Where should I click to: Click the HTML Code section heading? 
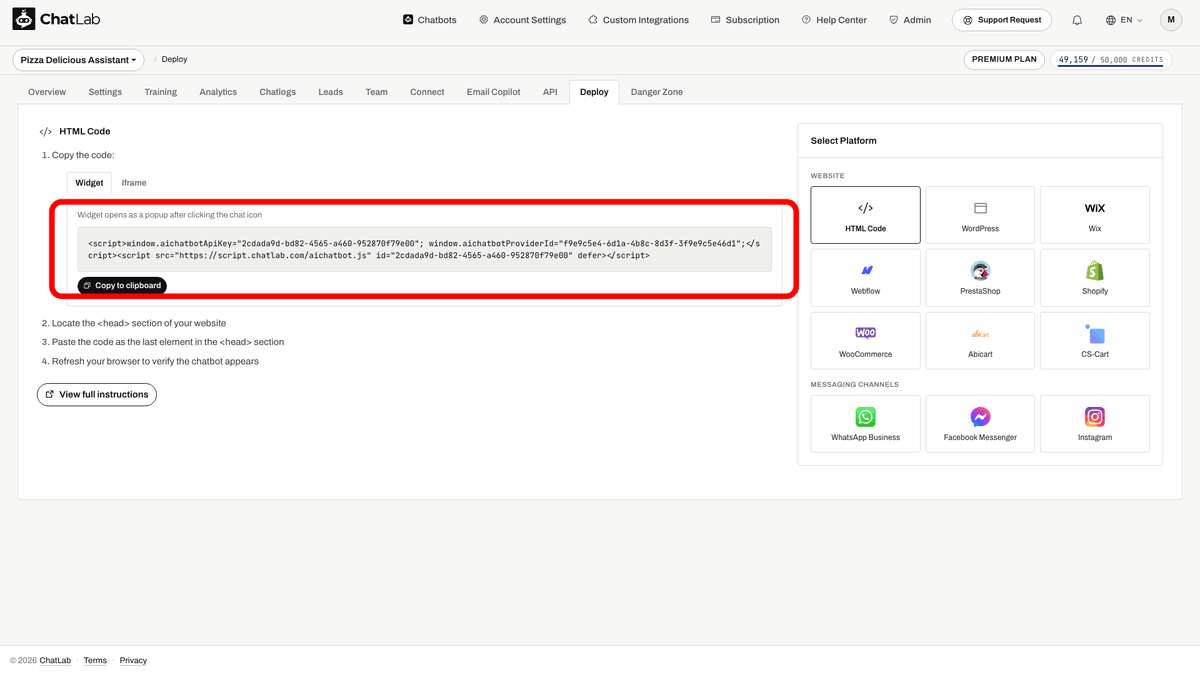85,131
